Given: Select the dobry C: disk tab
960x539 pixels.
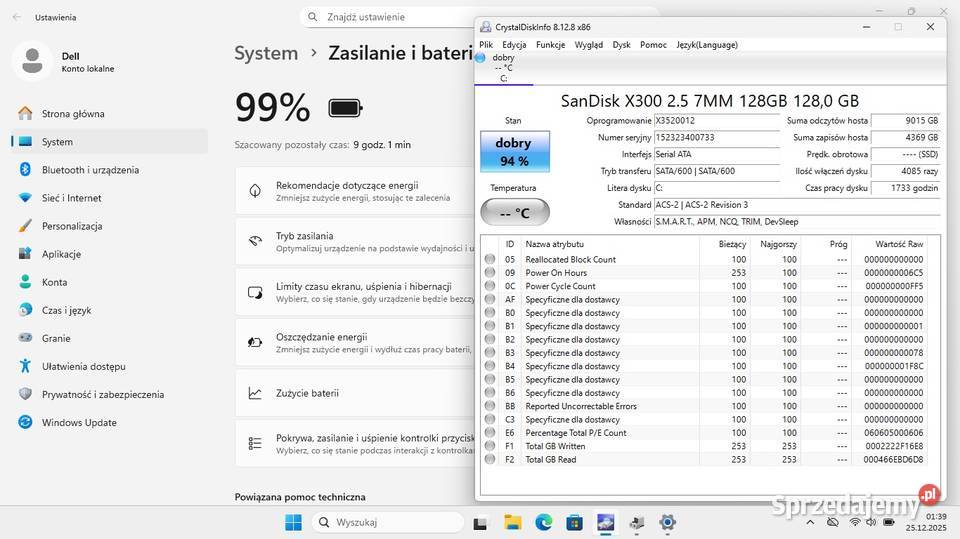Looking at the screenshot, I should click(503, 67).
